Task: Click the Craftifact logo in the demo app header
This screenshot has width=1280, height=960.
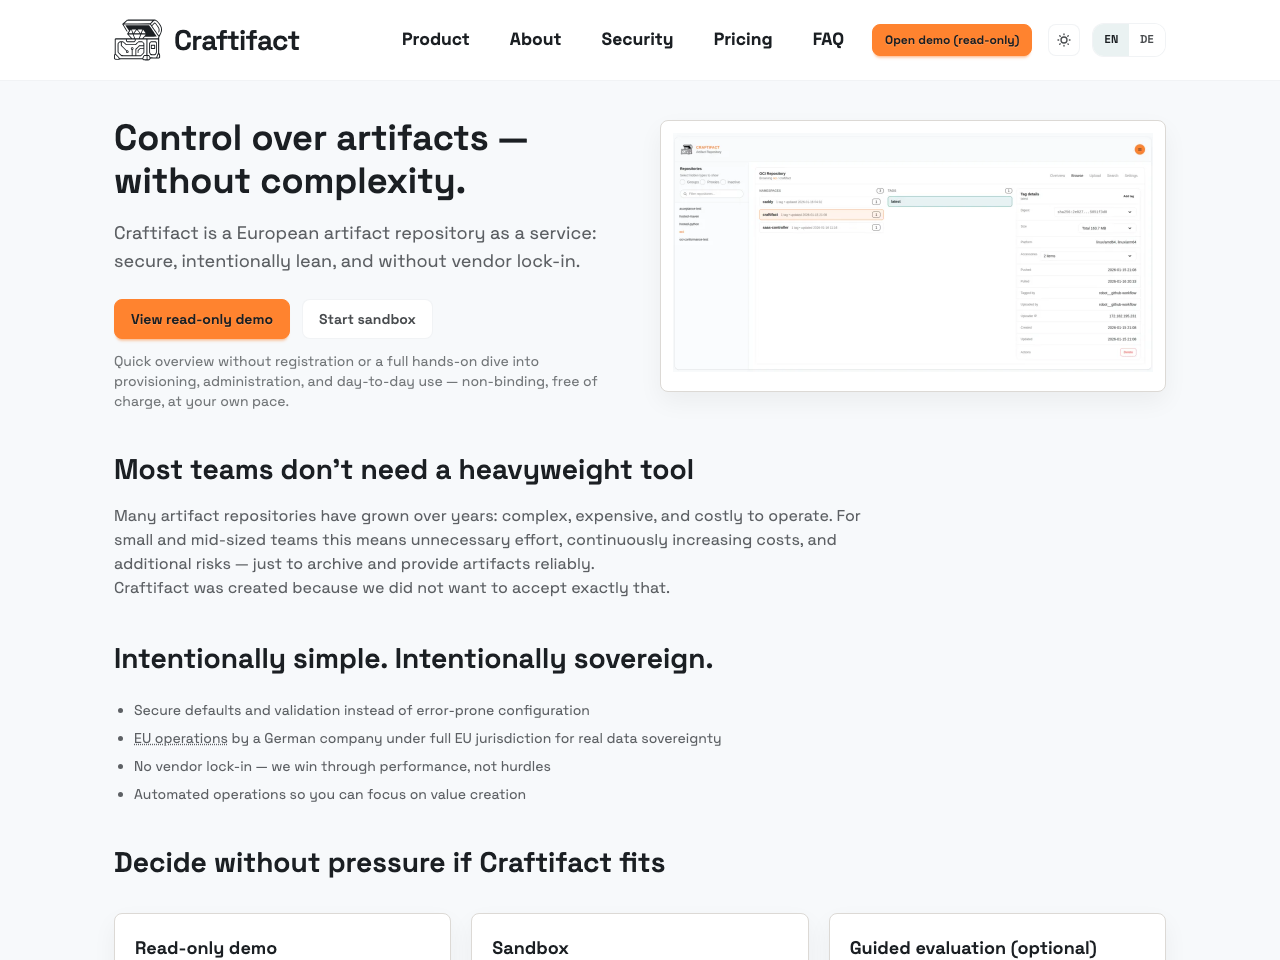Action: (x=688, y=149)
